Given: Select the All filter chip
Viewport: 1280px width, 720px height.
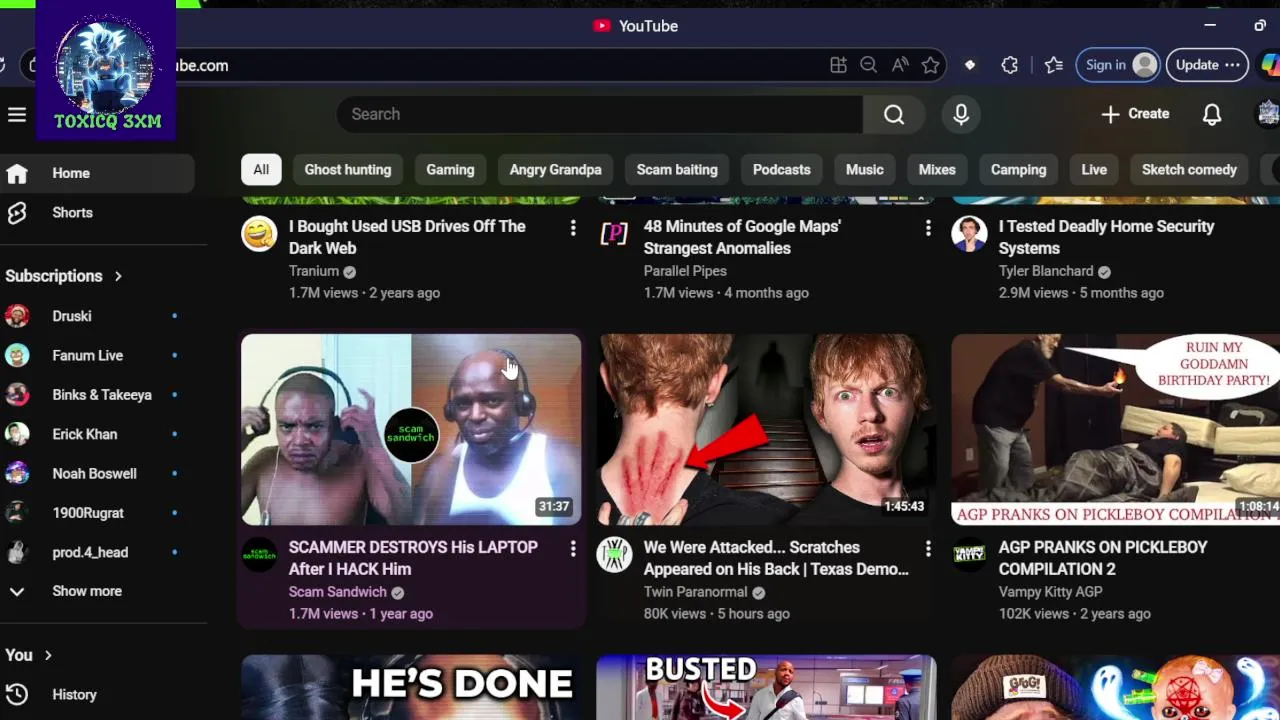Looking at the screenshot, I should pyautogui.click(x=261, y=169).
